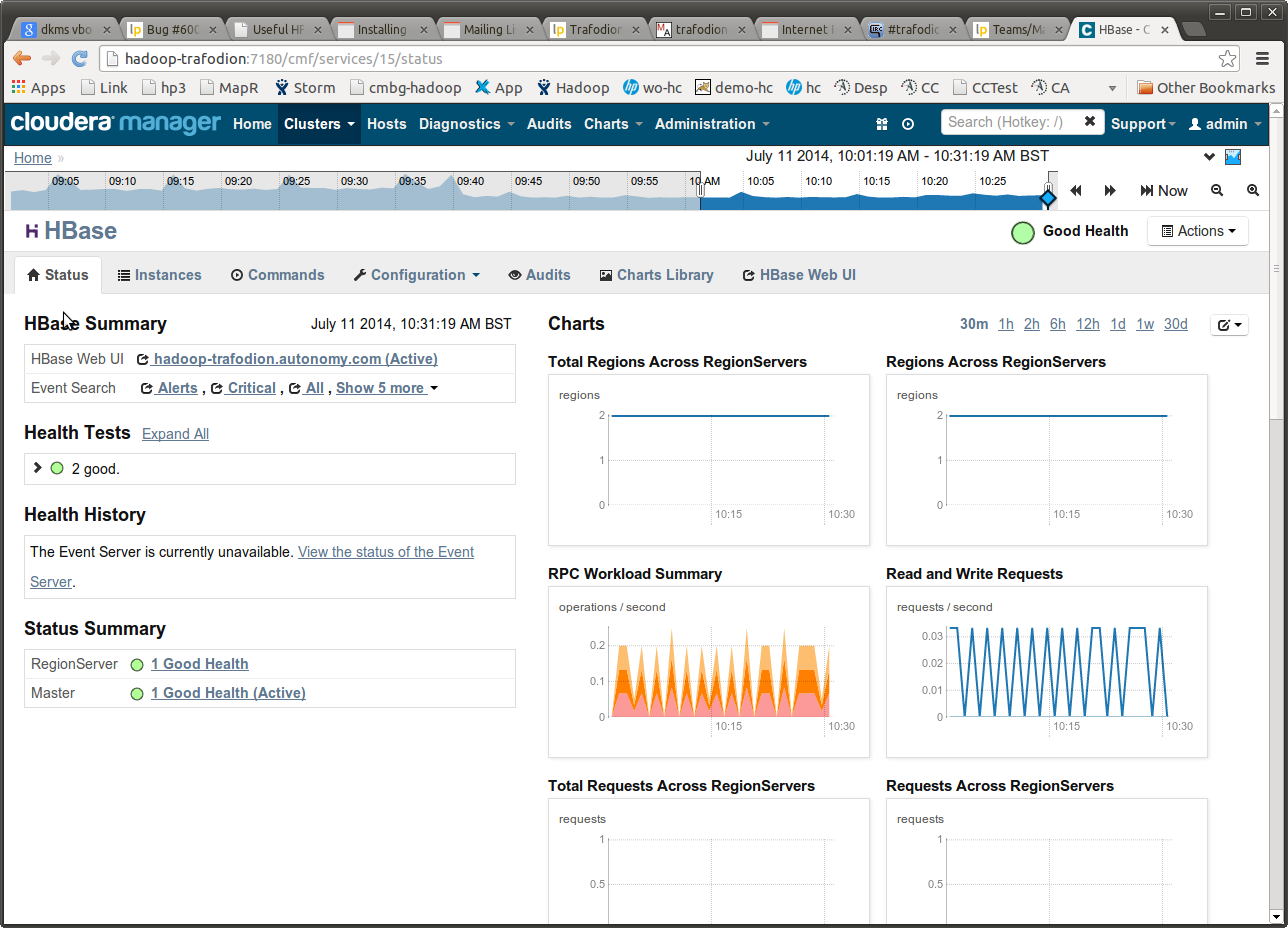Open the Actions dropdown for HBase

tap(1197, 231)
